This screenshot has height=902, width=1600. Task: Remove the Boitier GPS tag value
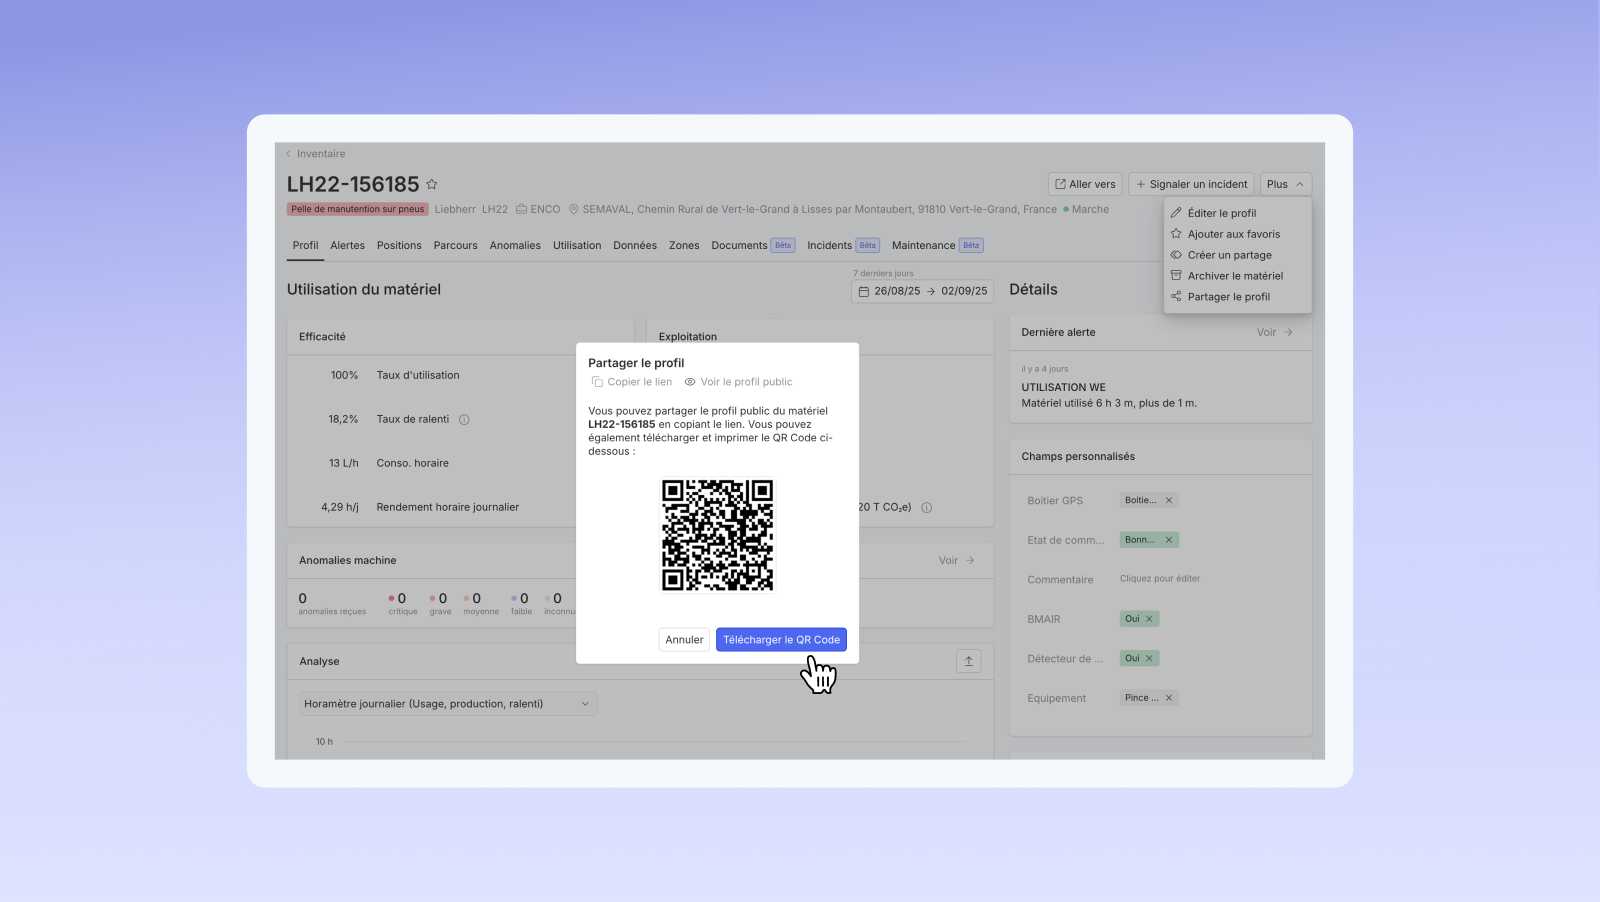tap(1168, 500)
